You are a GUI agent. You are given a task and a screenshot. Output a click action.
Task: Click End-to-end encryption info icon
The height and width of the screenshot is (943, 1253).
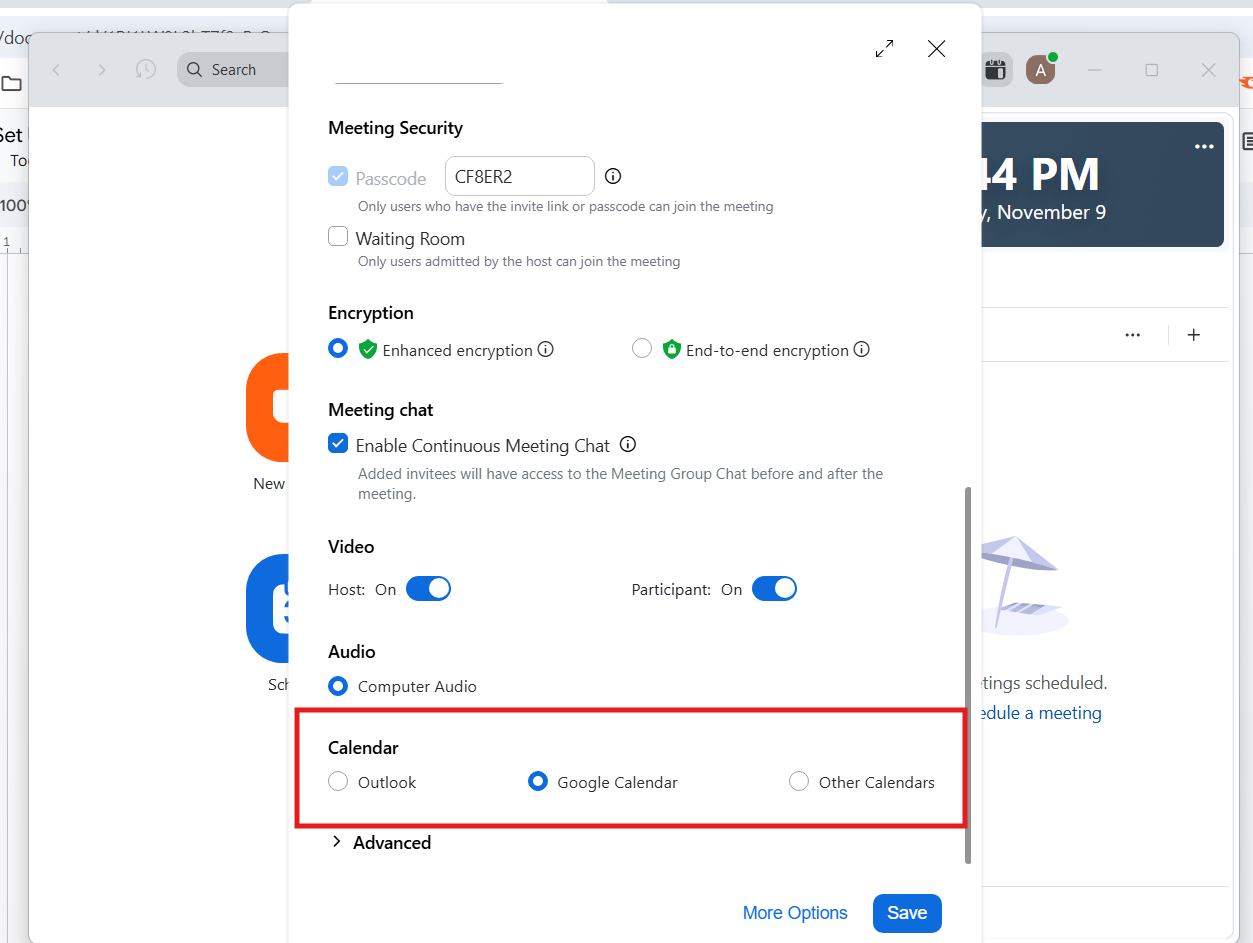coord(862,350)
